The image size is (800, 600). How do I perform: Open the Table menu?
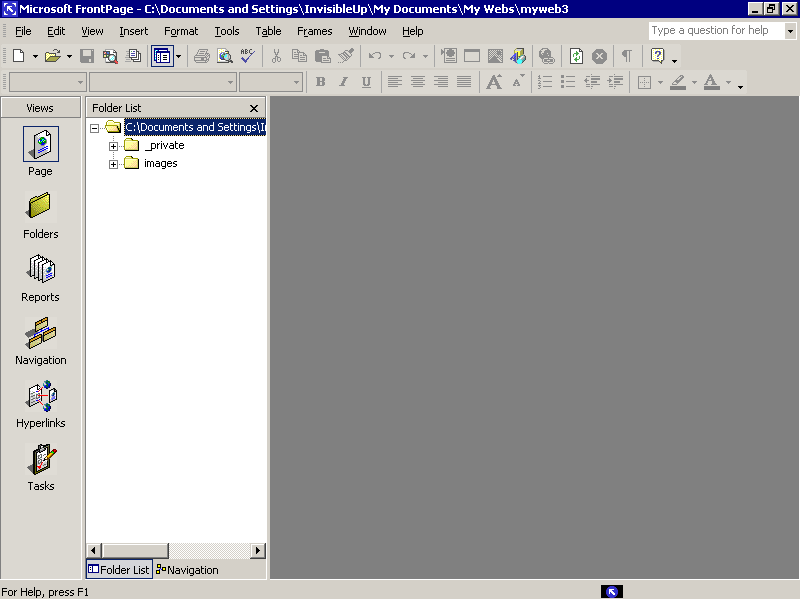pos(268,31)
